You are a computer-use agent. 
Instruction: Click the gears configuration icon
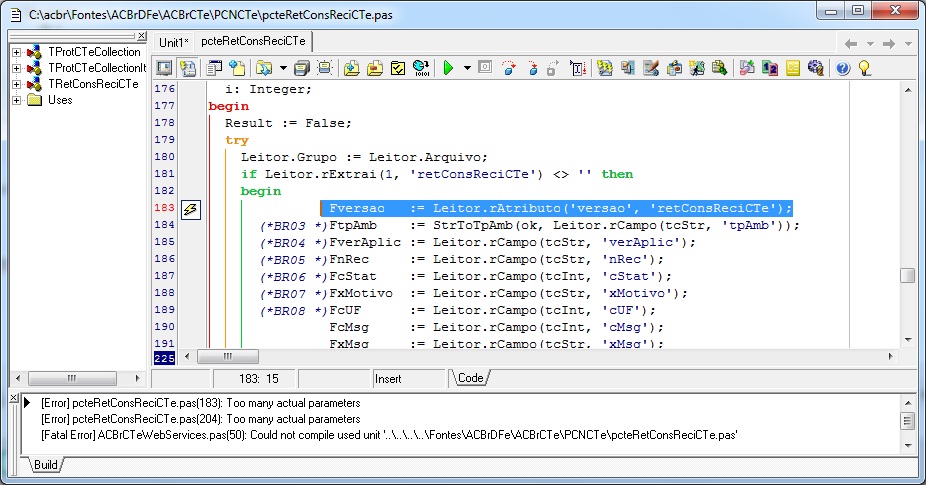[x=816, y=69]
